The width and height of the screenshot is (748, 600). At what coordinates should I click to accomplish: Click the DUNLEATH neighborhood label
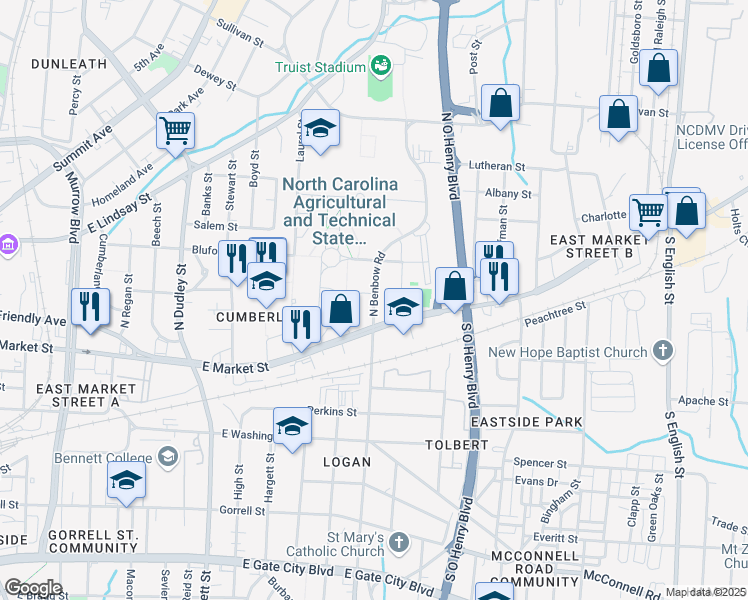[x=69, y=64]
